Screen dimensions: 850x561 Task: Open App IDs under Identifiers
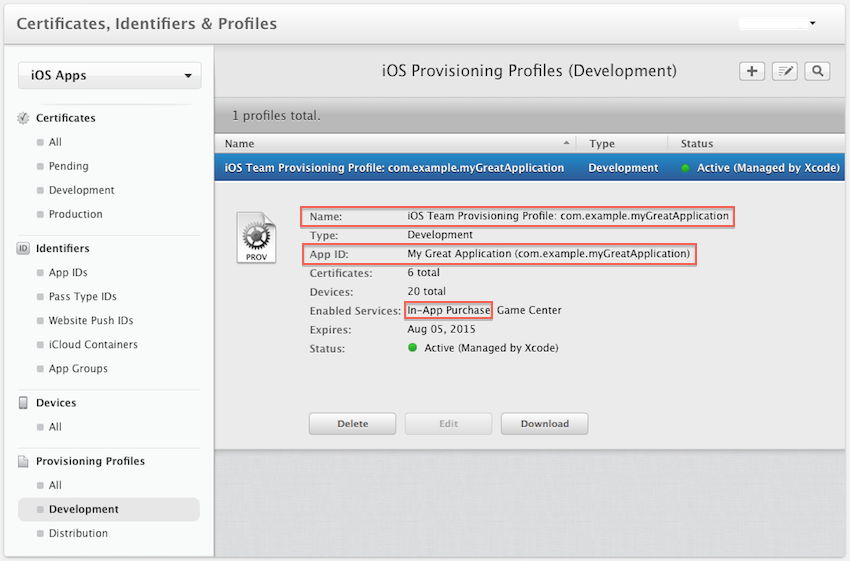(x=68, y=272)
